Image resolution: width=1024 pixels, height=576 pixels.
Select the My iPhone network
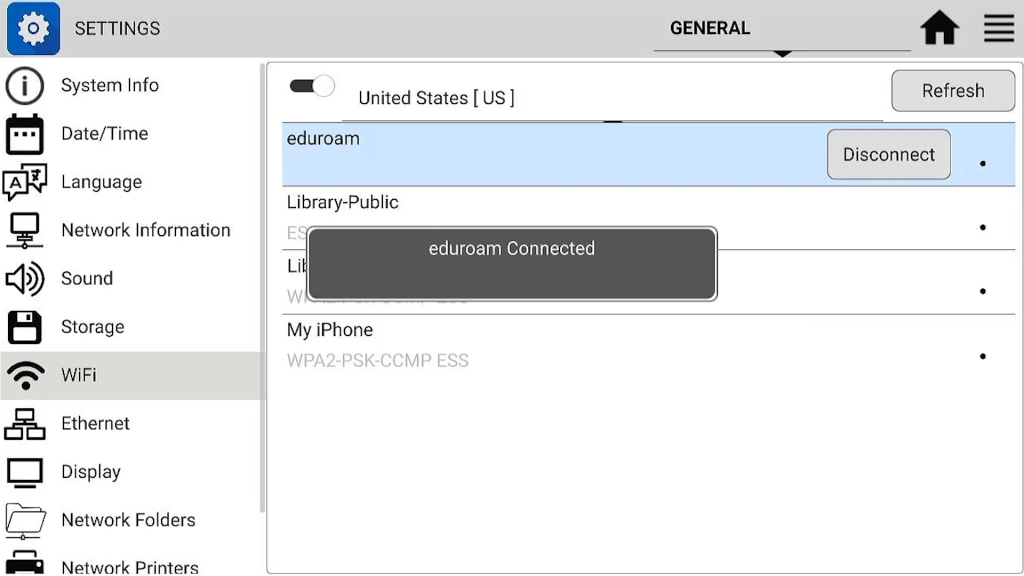(x=648, y=346)
